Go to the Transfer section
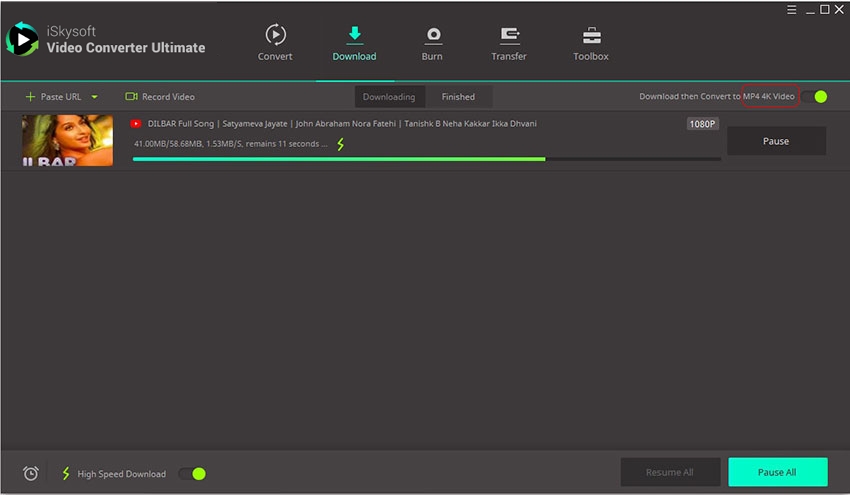Viewport: 850px width, 495px height. (509, 35)
